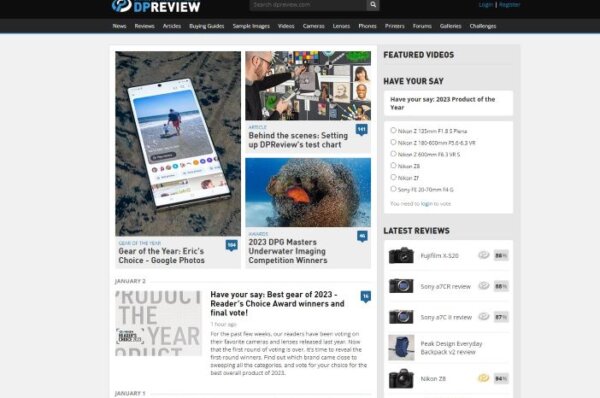
Task: Click the Sony a7CR score badge
Action: pos(501,286)
